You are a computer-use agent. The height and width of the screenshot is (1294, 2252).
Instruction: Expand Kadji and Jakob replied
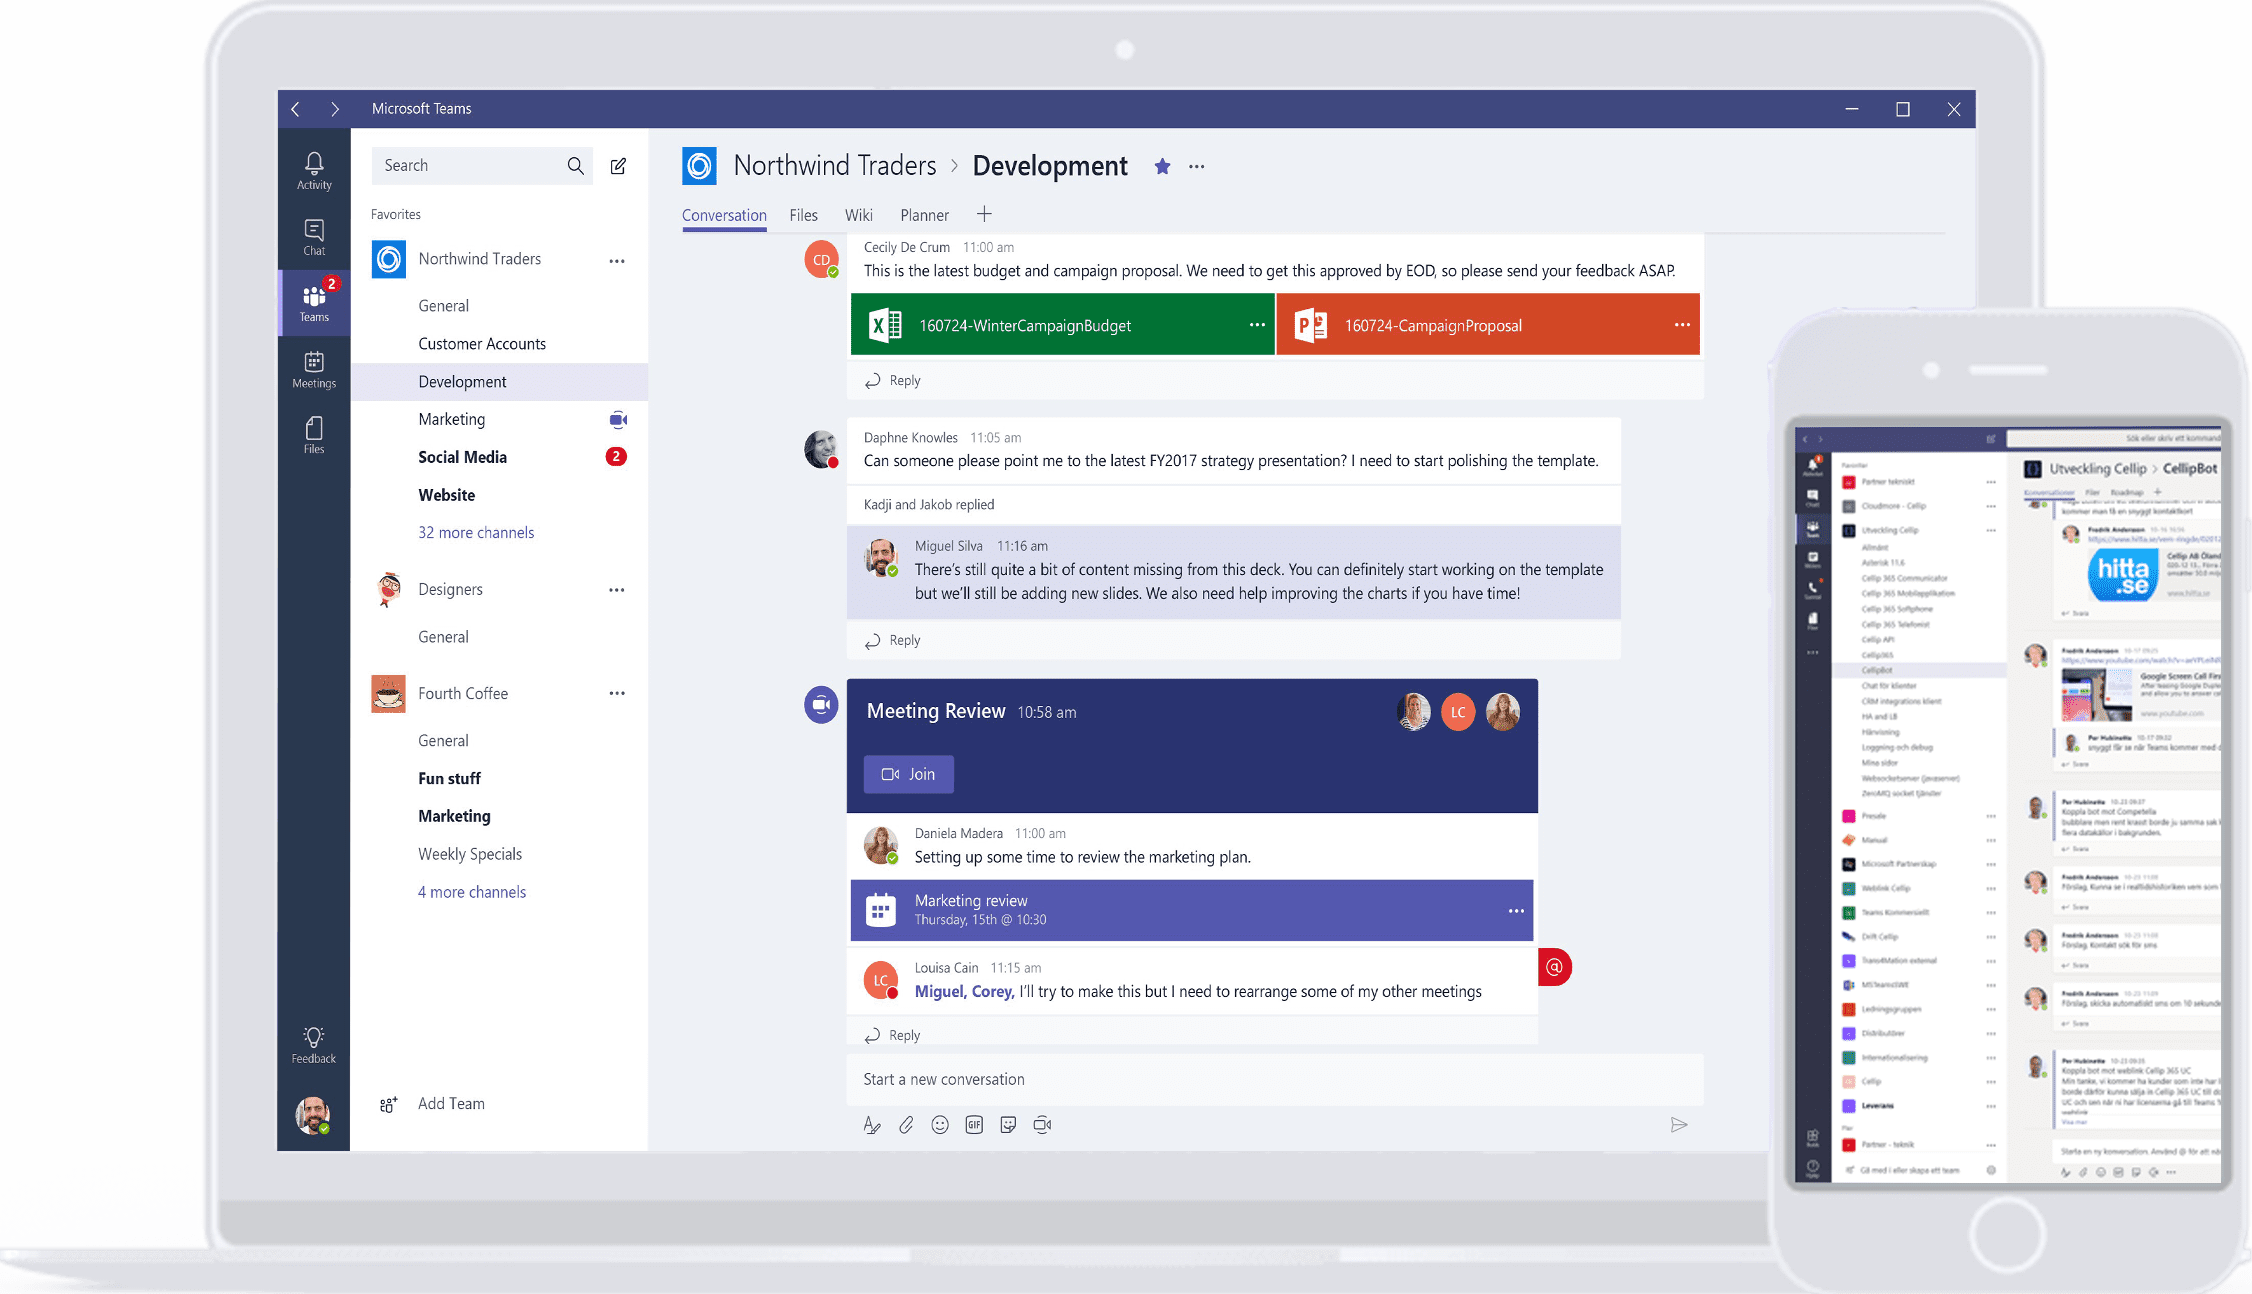929,505
